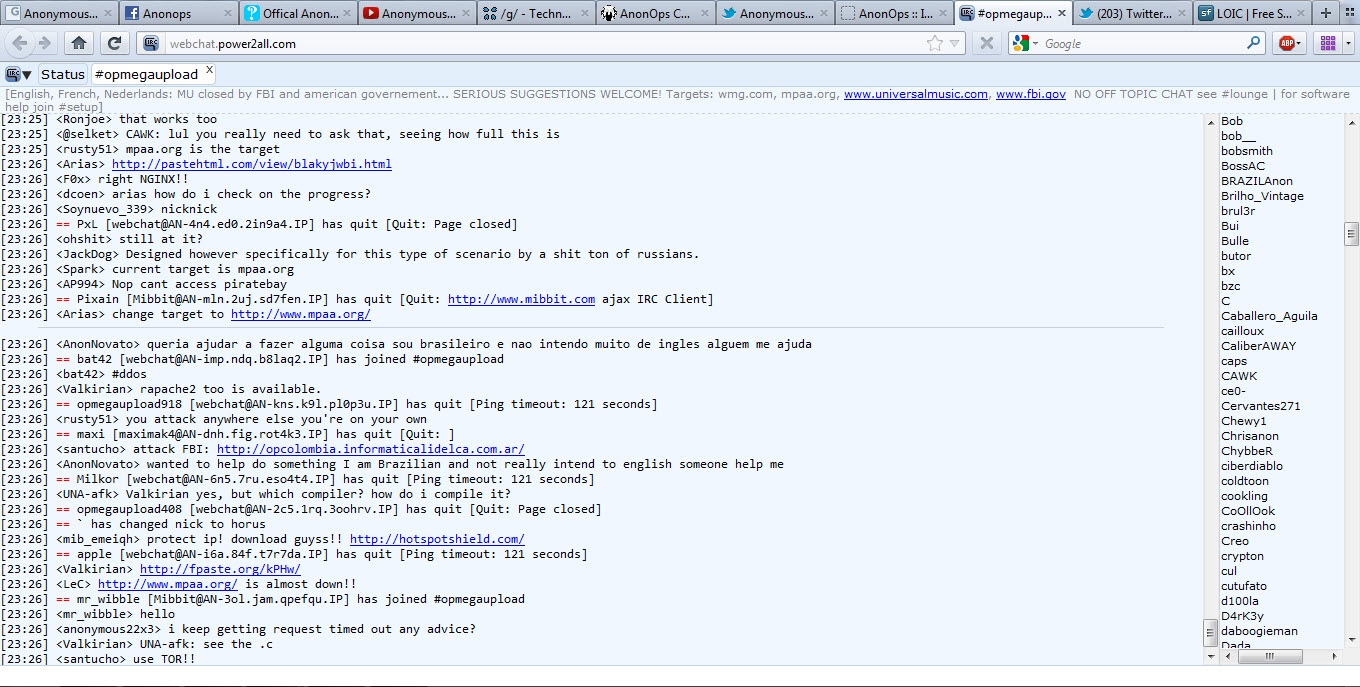Switch to the Anonops Facebook browser tab

tap(179, 14)
